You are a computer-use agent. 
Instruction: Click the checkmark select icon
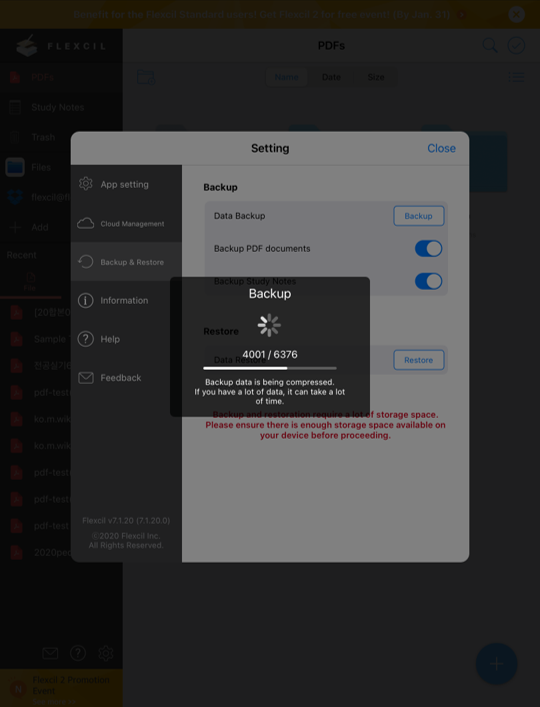point(516,46)
